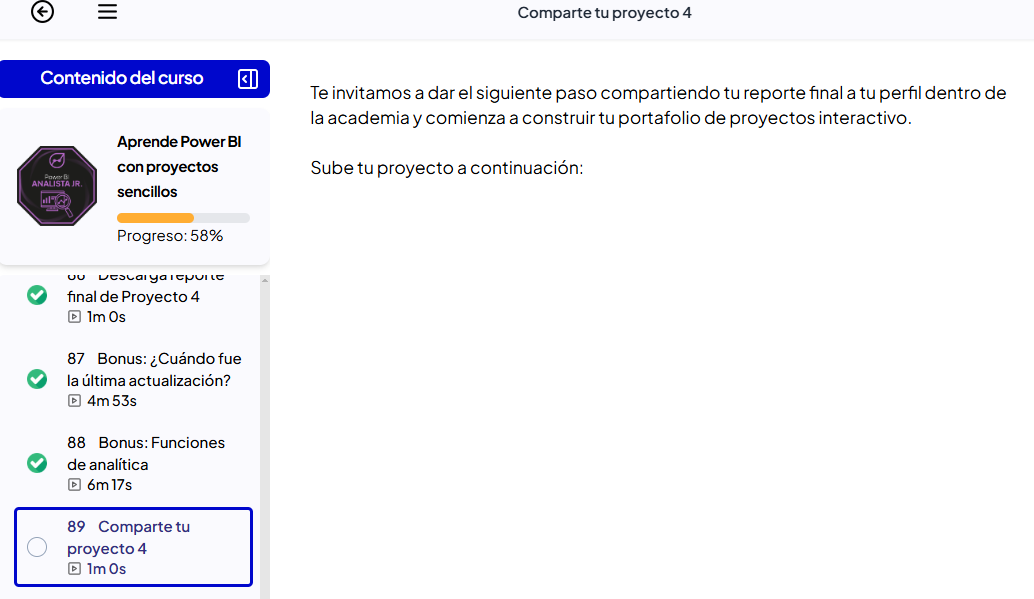The height and width of the screenshot is (599, 1034).
Task: Click green checkmark for Proyecto 4 download lesson
Action: pos(37,295)
